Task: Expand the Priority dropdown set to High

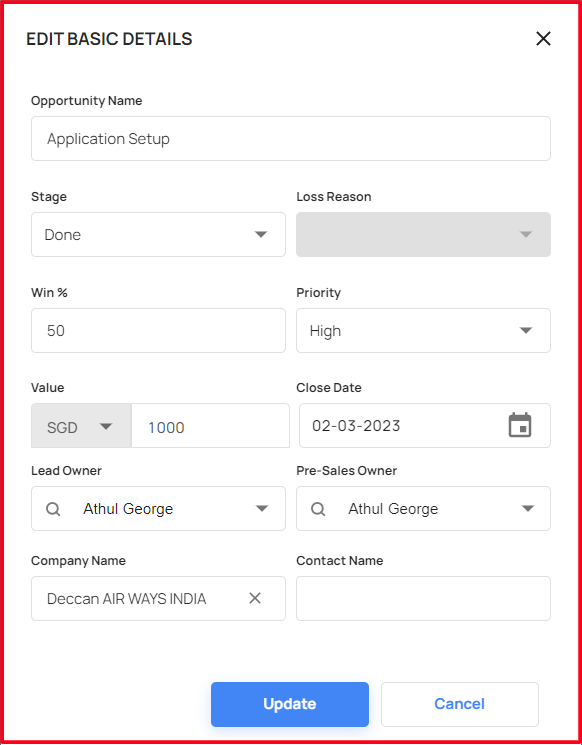Action: 423,331
